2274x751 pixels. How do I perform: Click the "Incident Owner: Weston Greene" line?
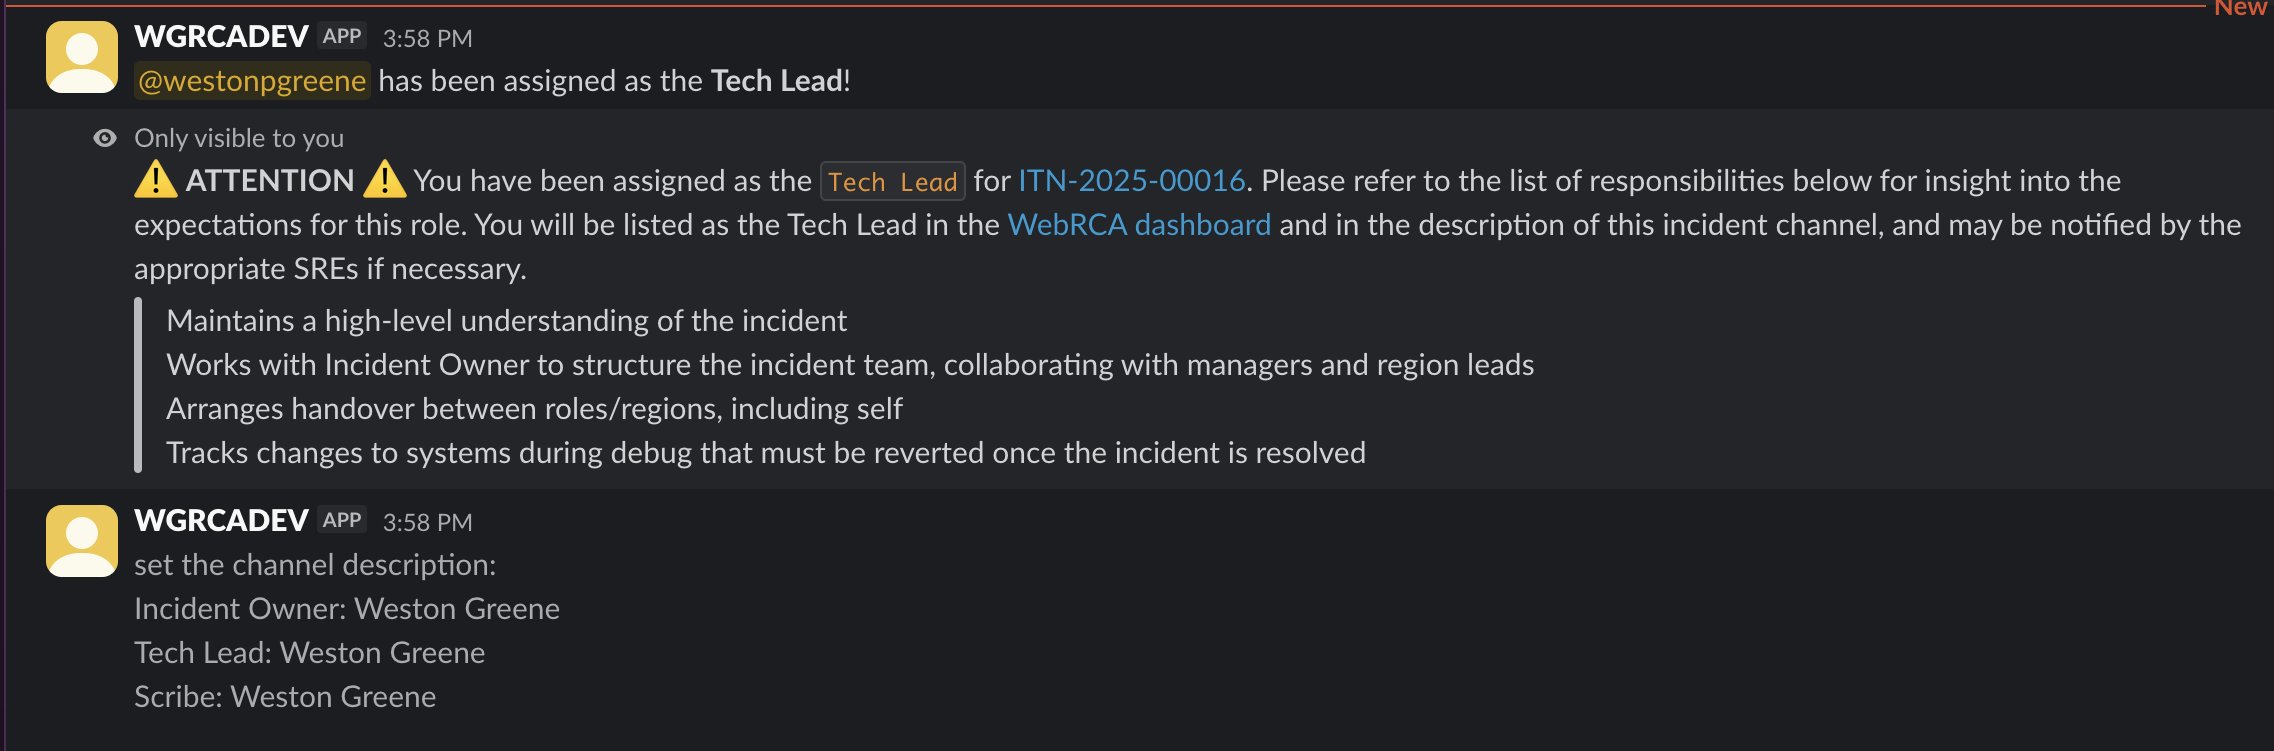tap(347, 609)
